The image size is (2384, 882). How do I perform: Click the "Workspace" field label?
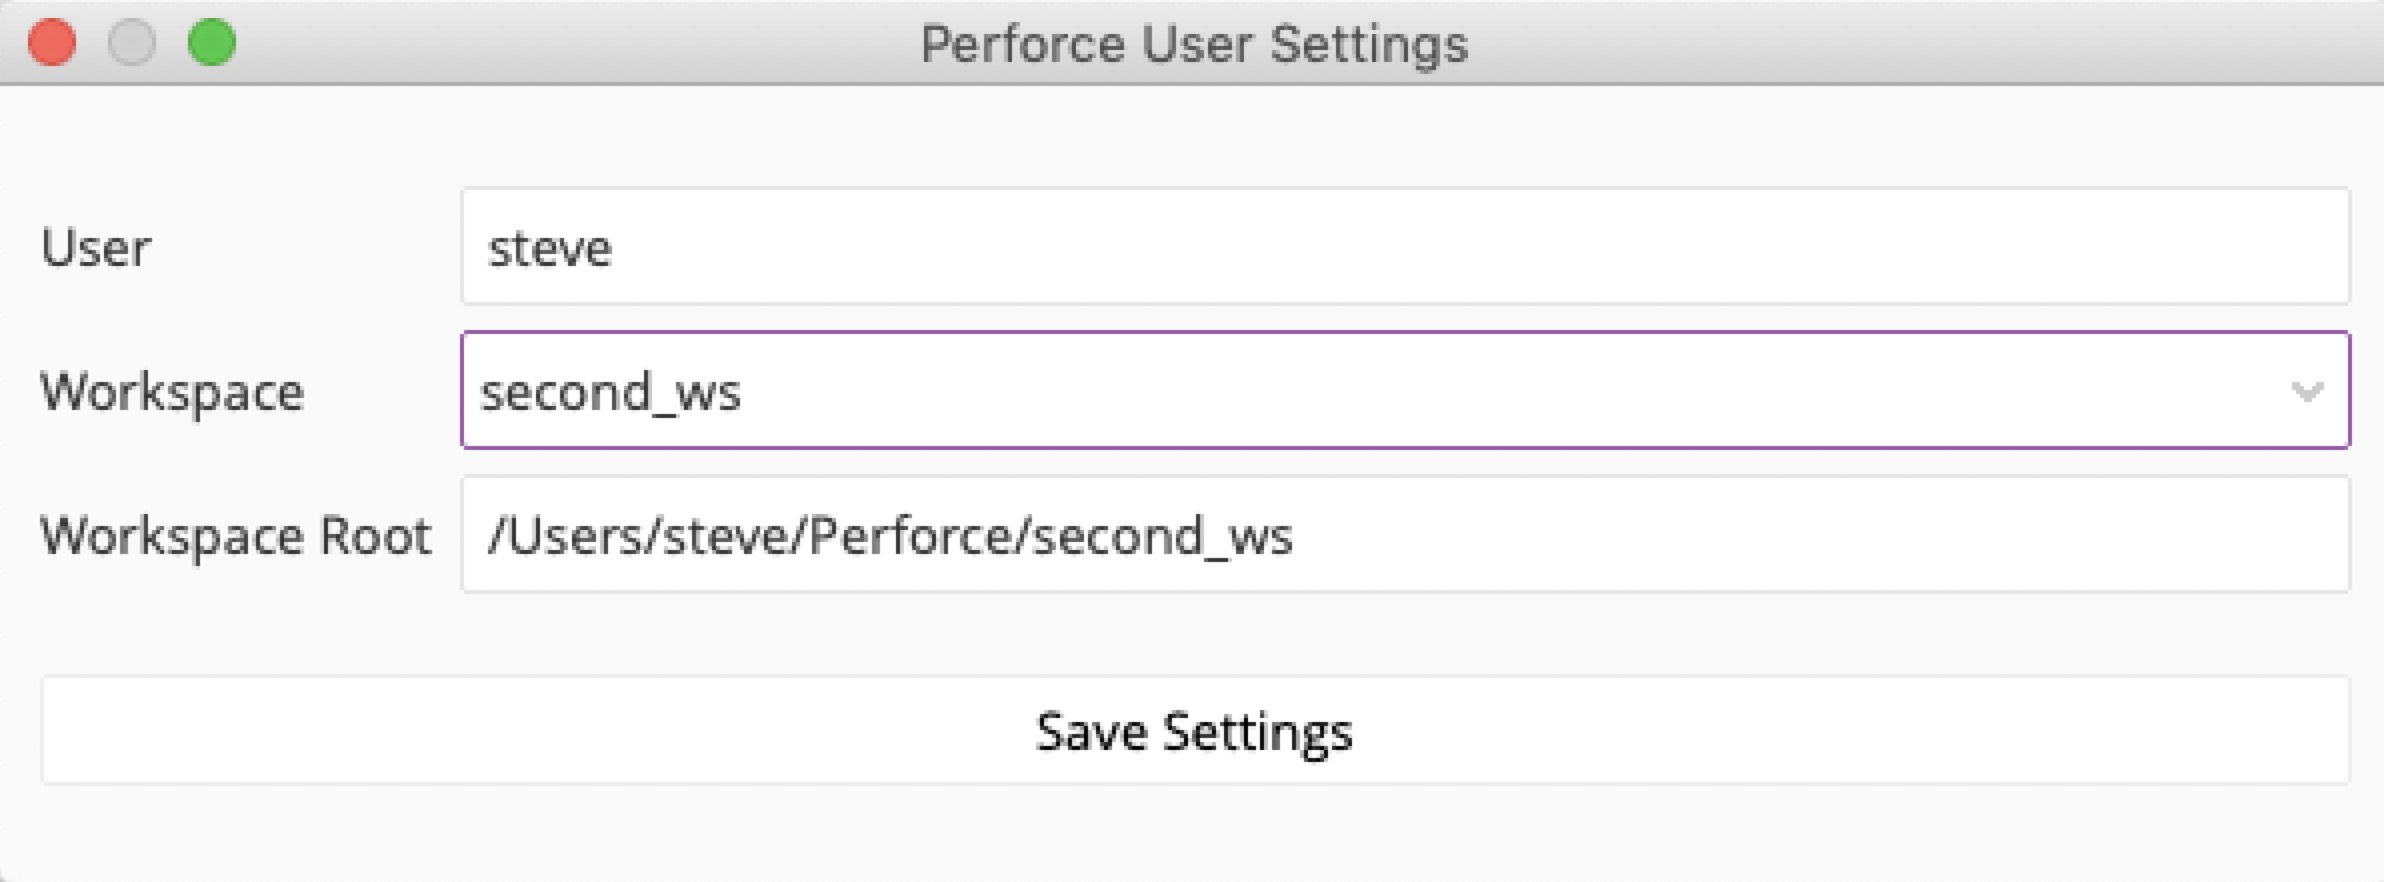[x=172, y=392]
